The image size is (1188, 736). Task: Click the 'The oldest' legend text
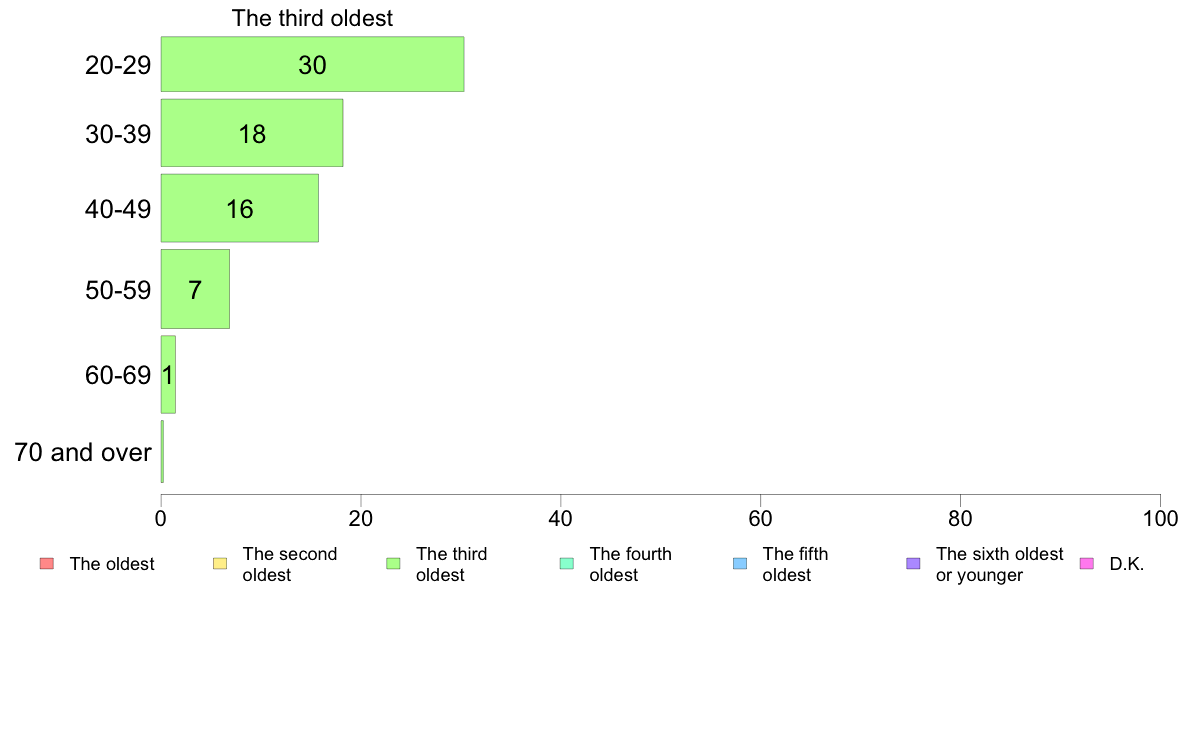112,564
